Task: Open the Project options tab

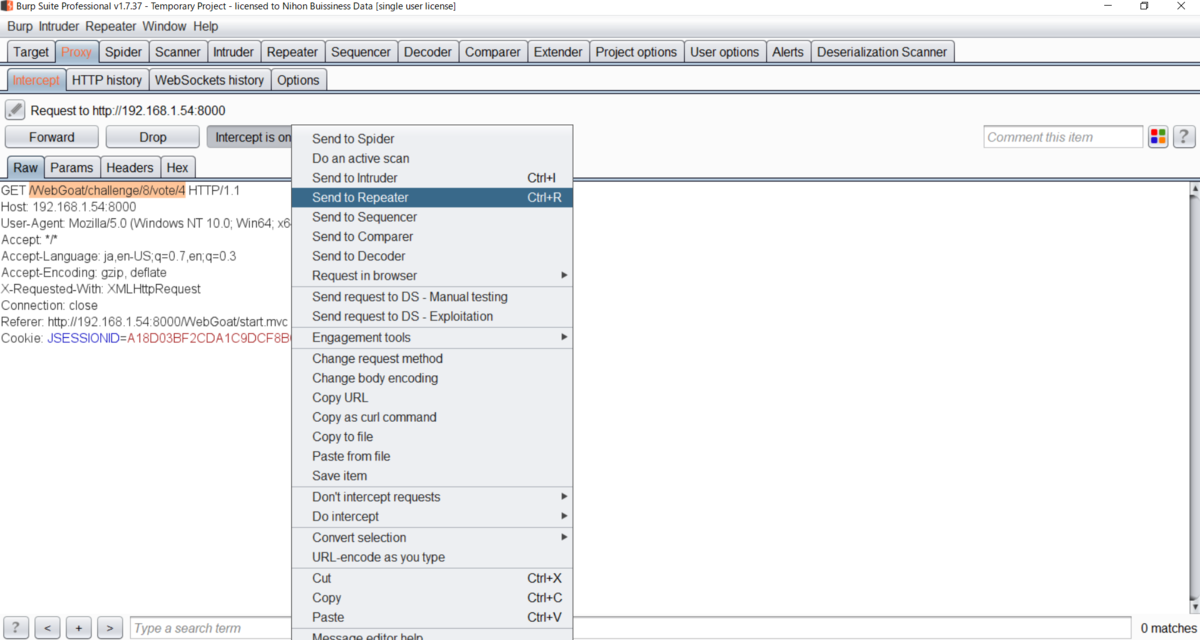Action: tap(636, 52)
